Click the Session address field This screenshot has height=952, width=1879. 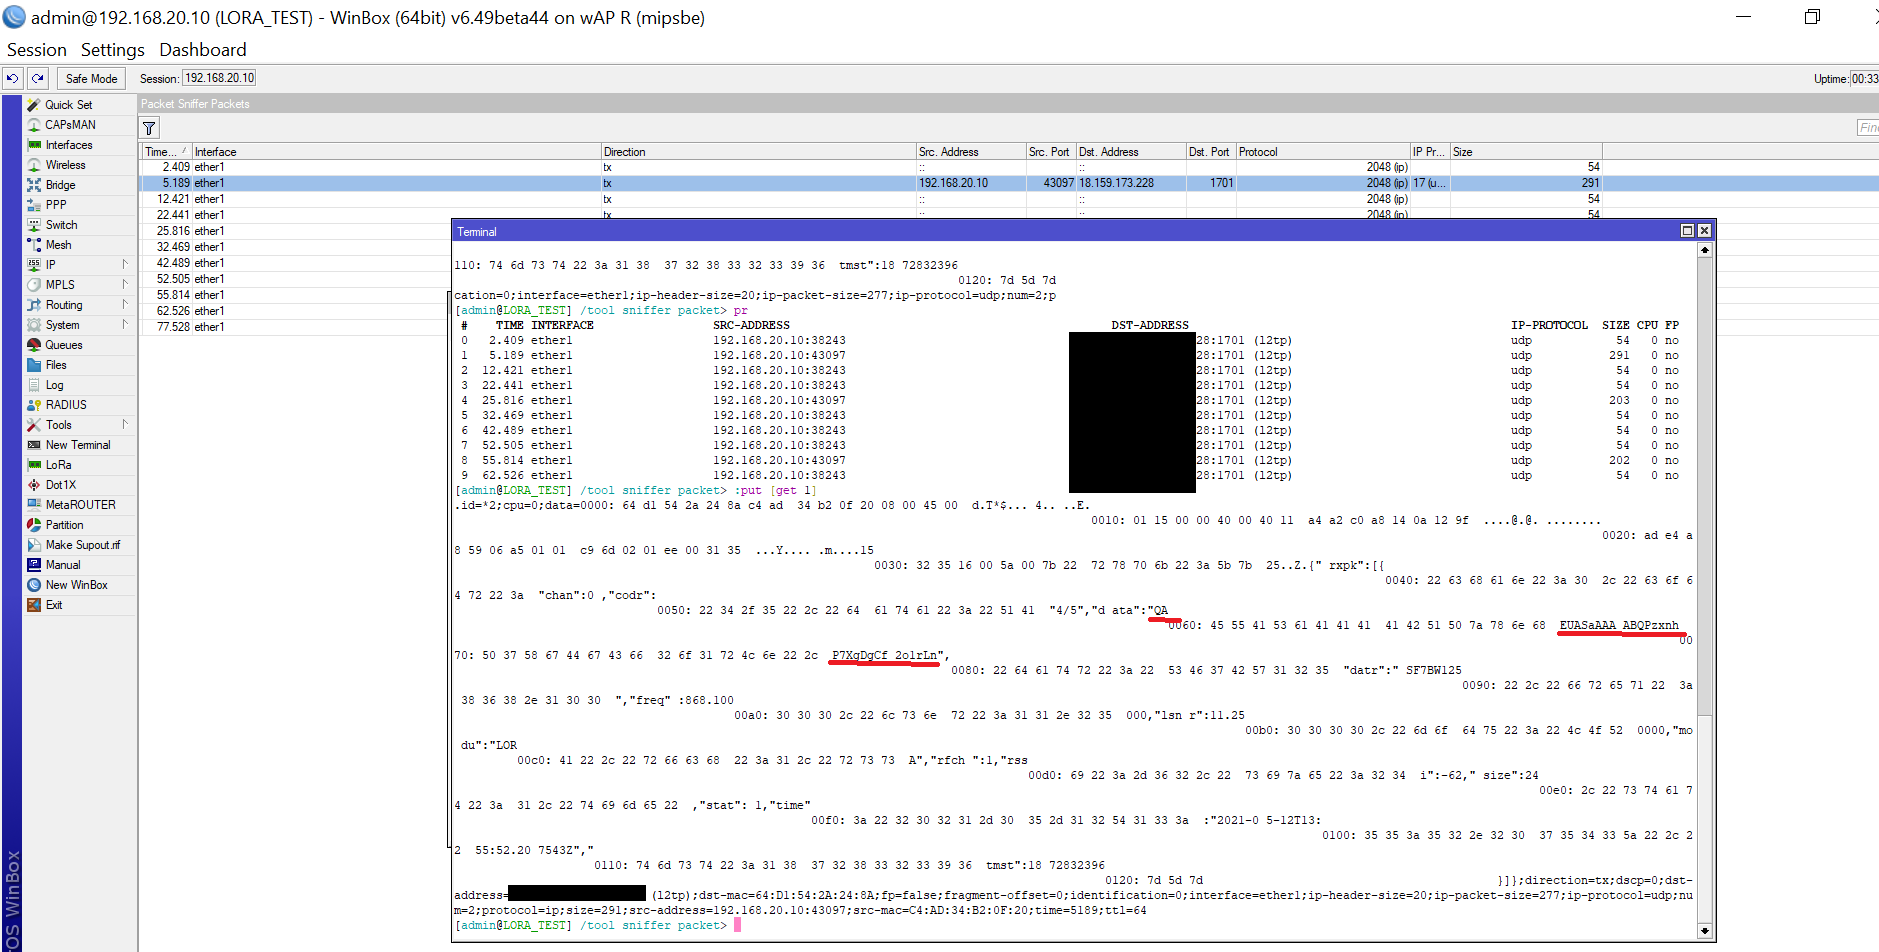(219, 78)
